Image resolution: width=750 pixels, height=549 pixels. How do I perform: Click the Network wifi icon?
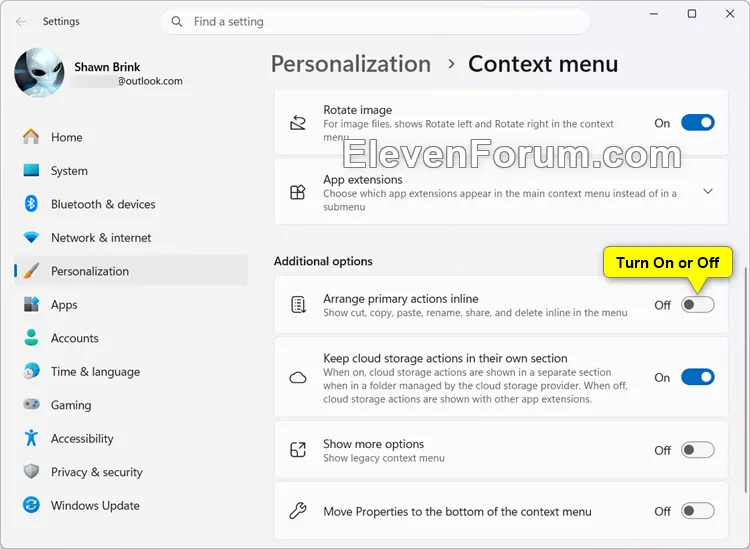point(31,237)
